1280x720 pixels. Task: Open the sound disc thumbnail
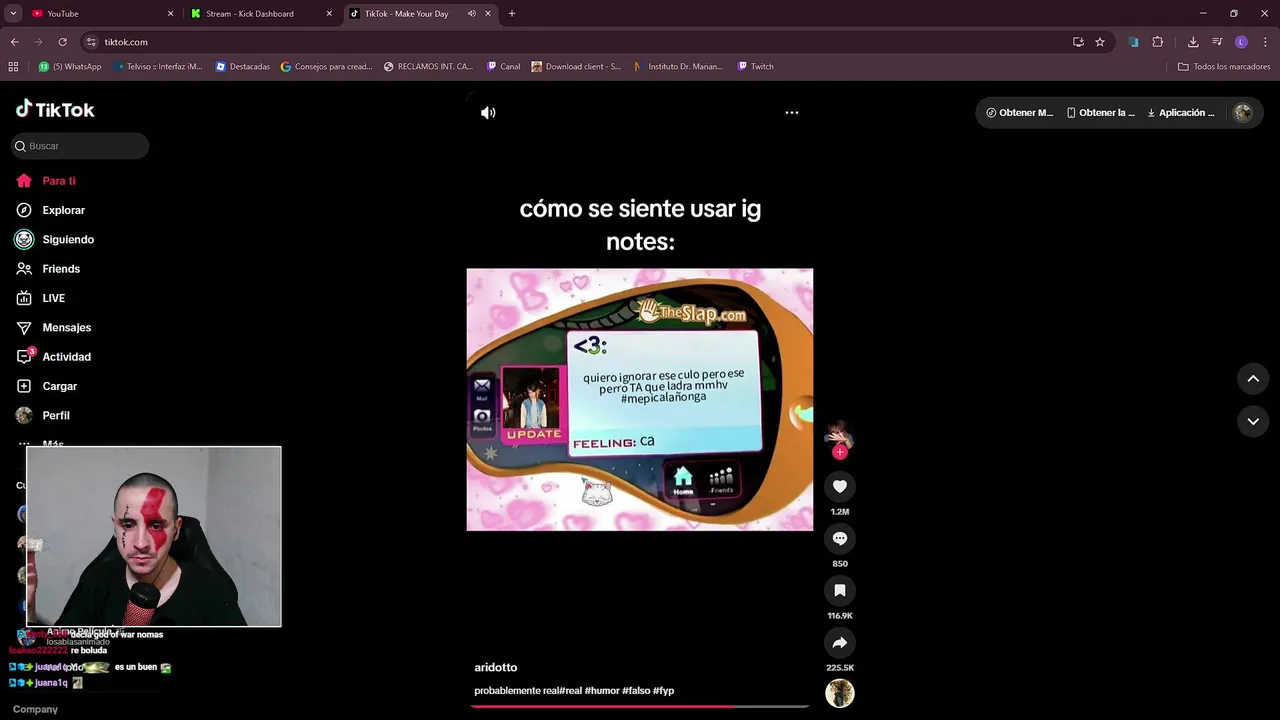(x=840, y=693)
